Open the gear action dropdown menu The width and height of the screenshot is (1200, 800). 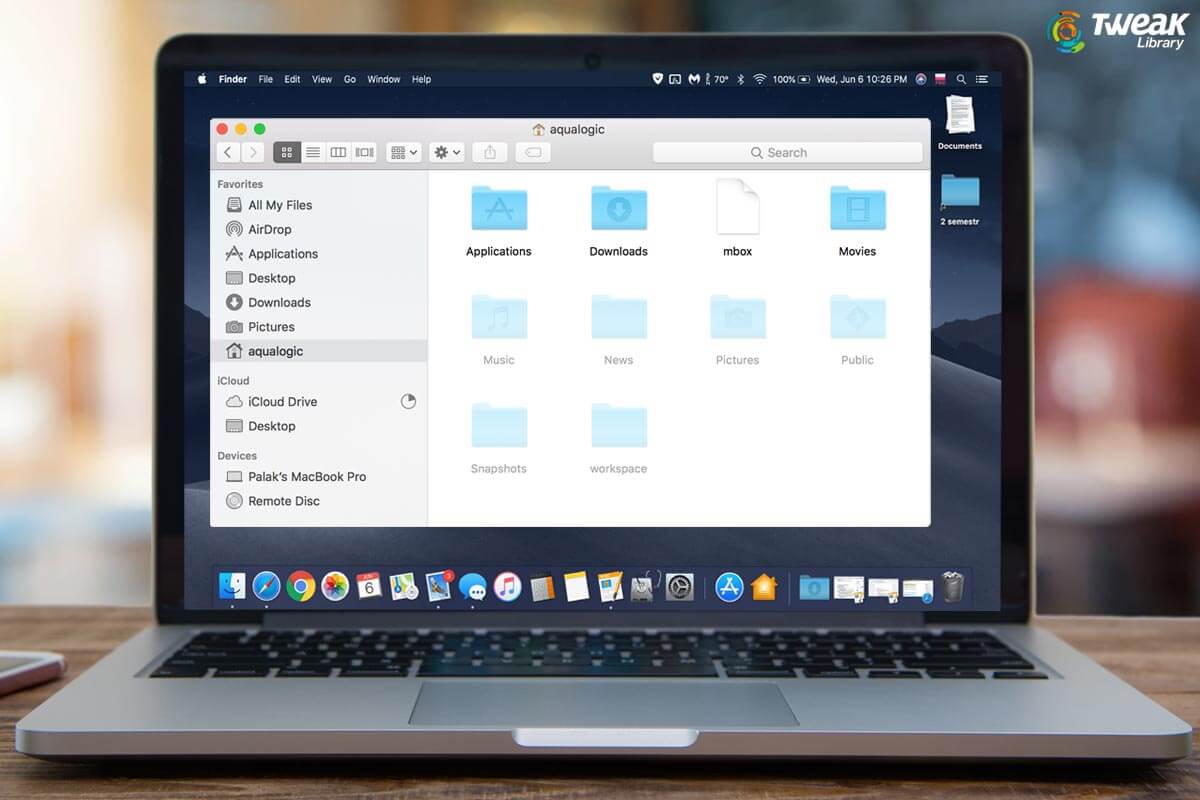point(446,152)
